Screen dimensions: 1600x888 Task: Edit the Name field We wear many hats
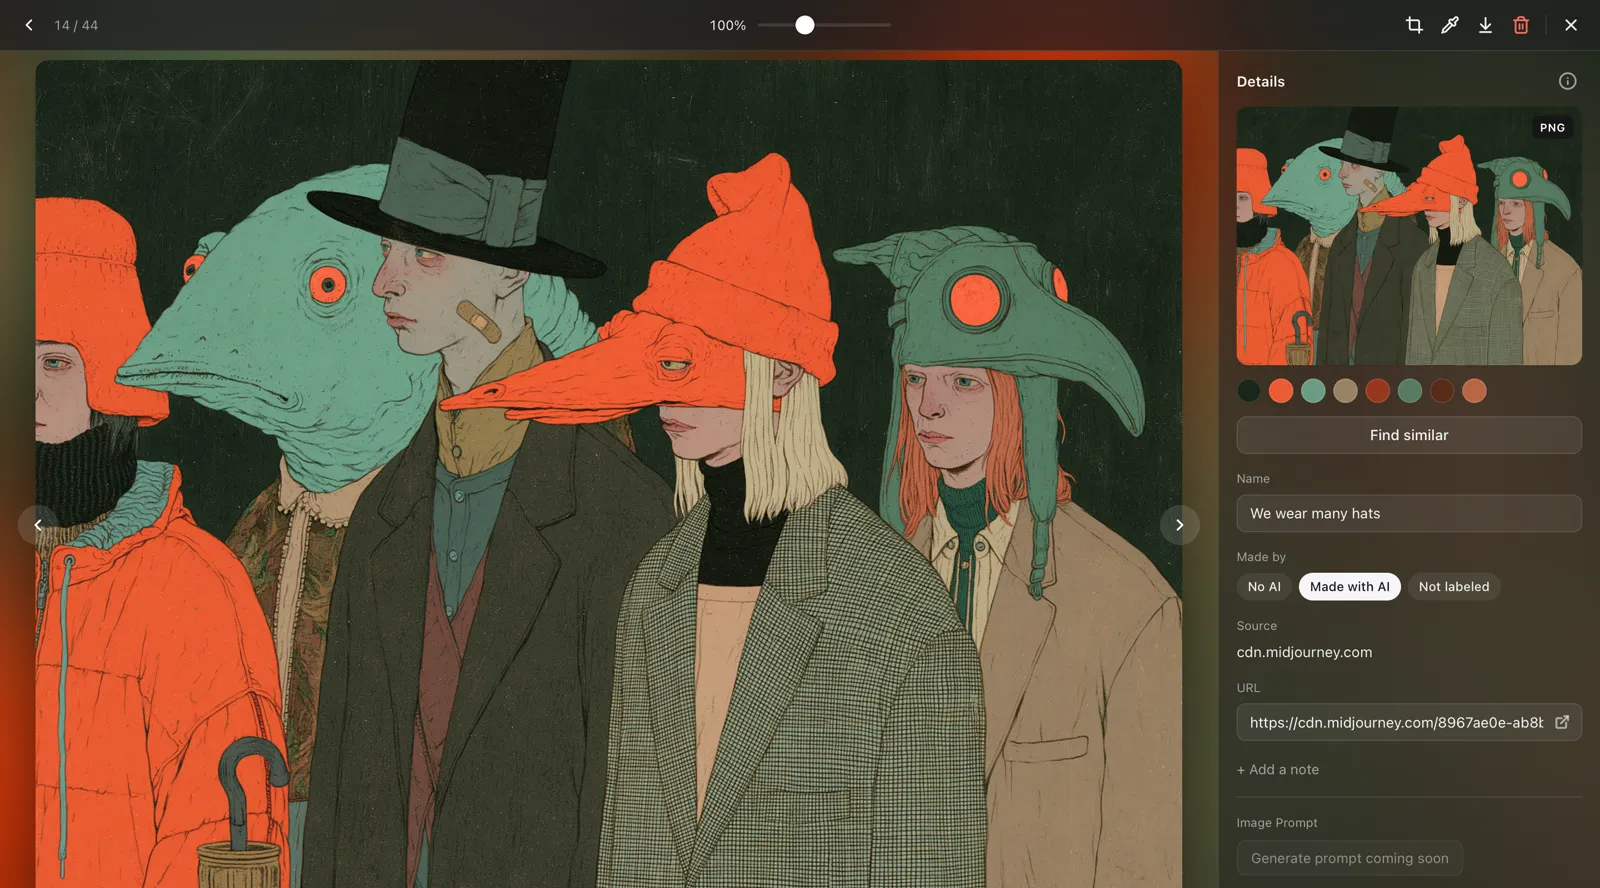pyautogui.click(x=1409, y=514)
